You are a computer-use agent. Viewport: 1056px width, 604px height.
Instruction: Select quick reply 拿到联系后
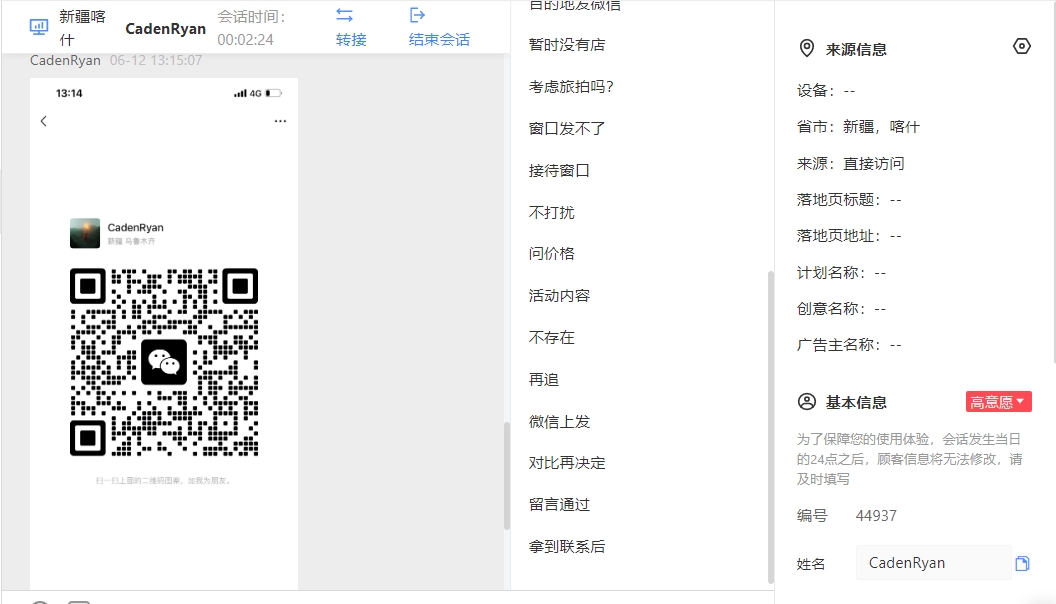(x=567, y=547)
